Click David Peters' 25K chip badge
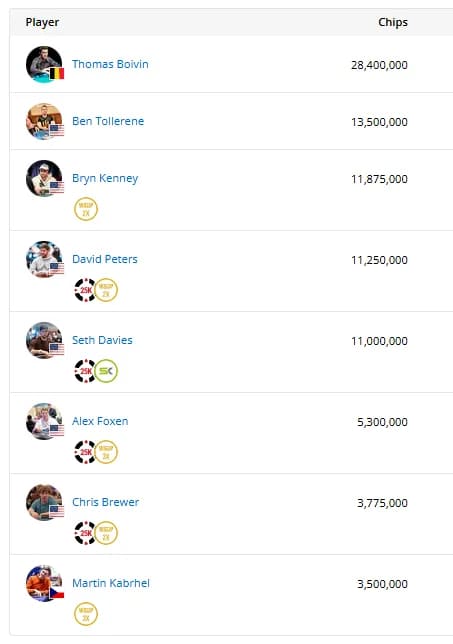Image resolution: width=453 pixels, height=644 pixels. [85, 290]
